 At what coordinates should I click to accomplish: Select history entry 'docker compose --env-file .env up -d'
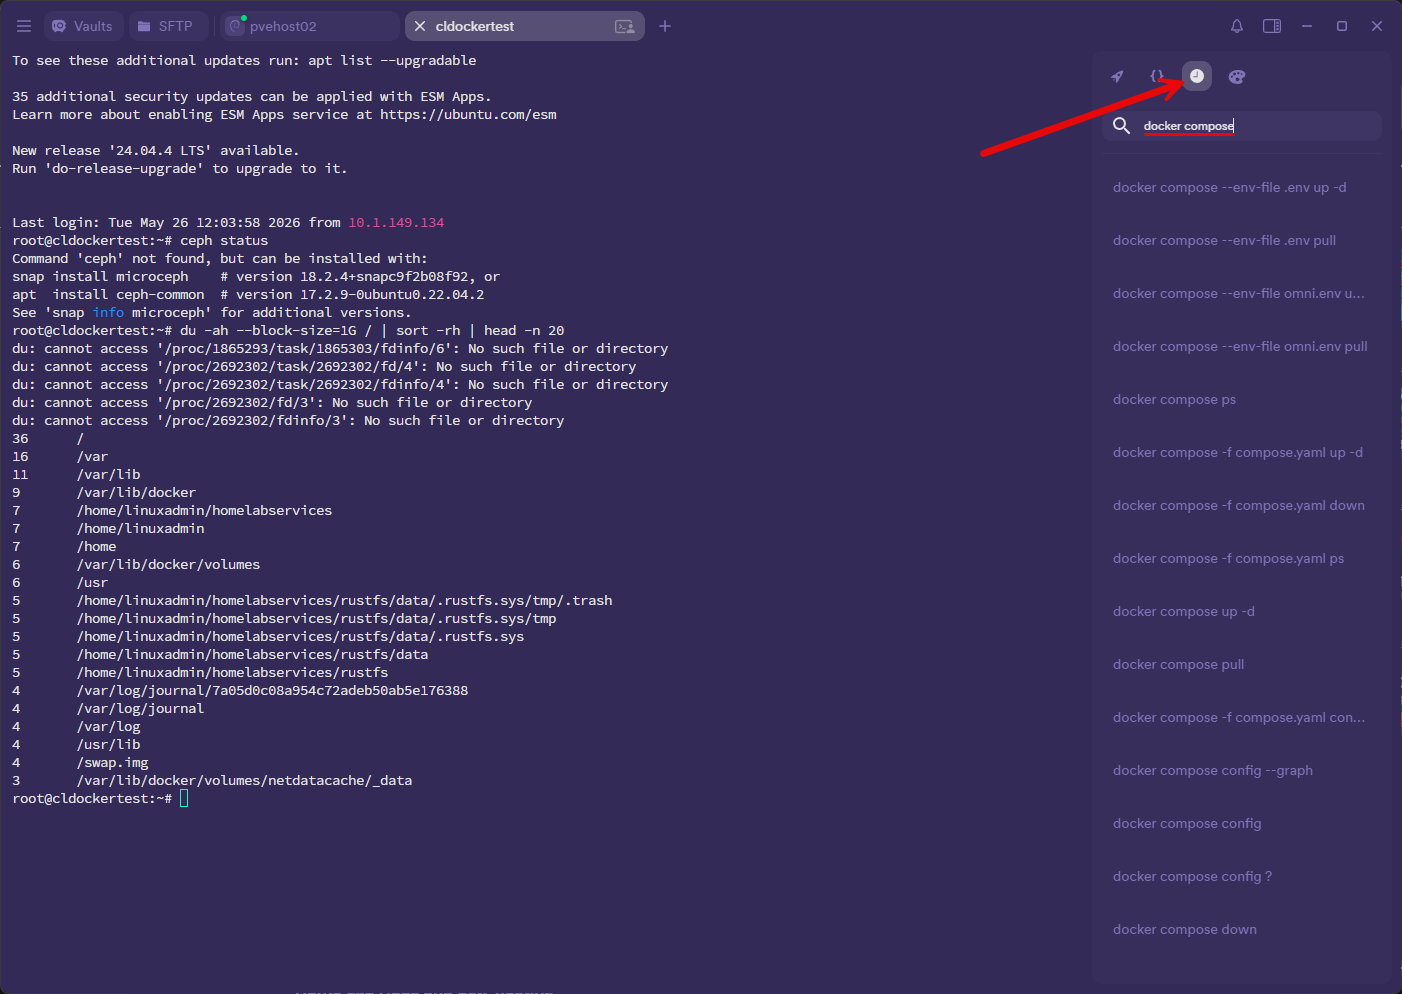click(x=1242, y=187)
